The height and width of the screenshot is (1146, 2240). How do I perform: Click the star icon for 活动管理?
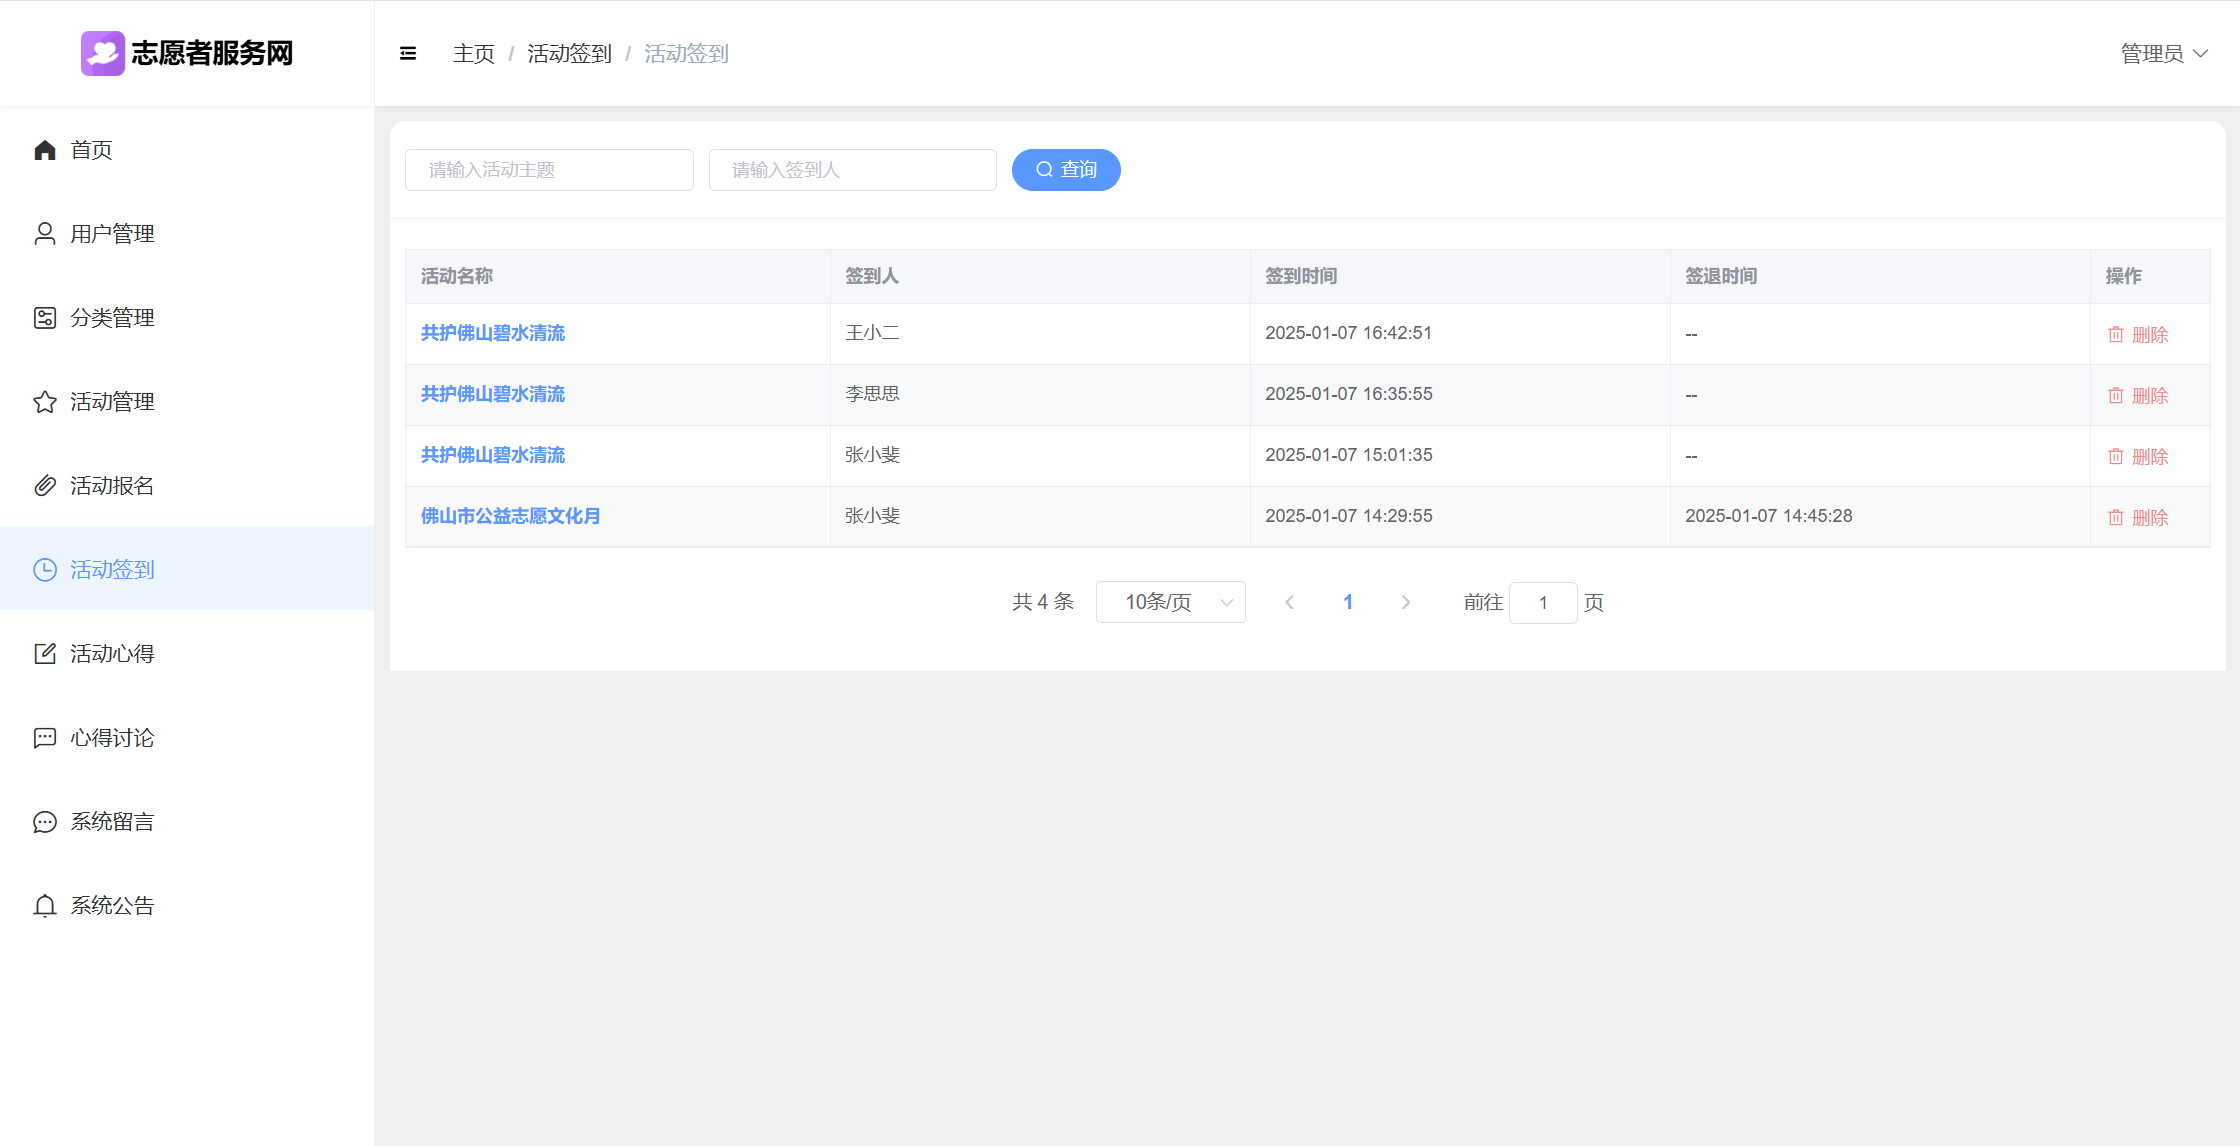click(45, 402)
